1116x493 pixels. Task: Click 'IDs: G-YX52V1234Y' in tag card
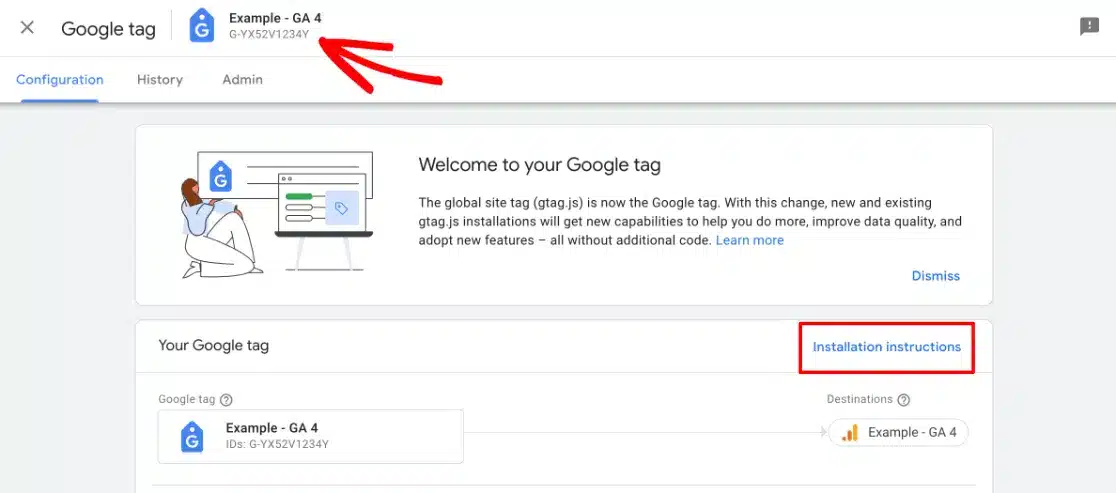(277, 445)
